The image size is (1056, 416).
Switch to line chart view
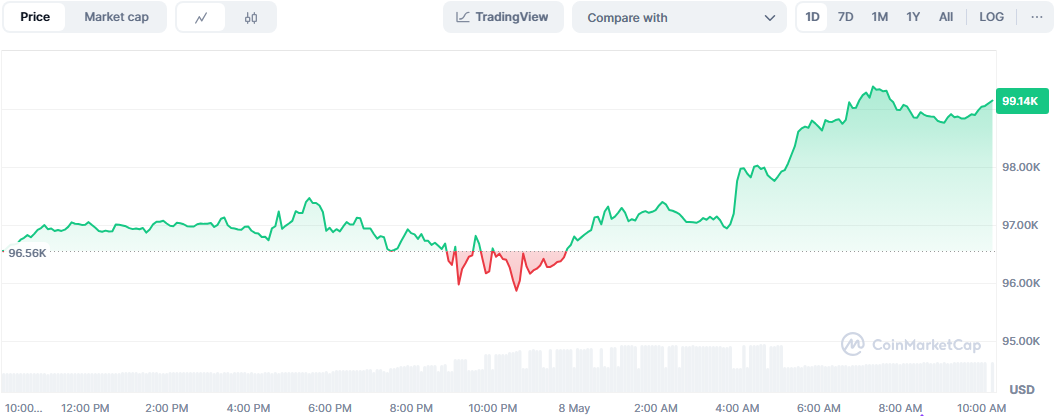pos(201,17)
